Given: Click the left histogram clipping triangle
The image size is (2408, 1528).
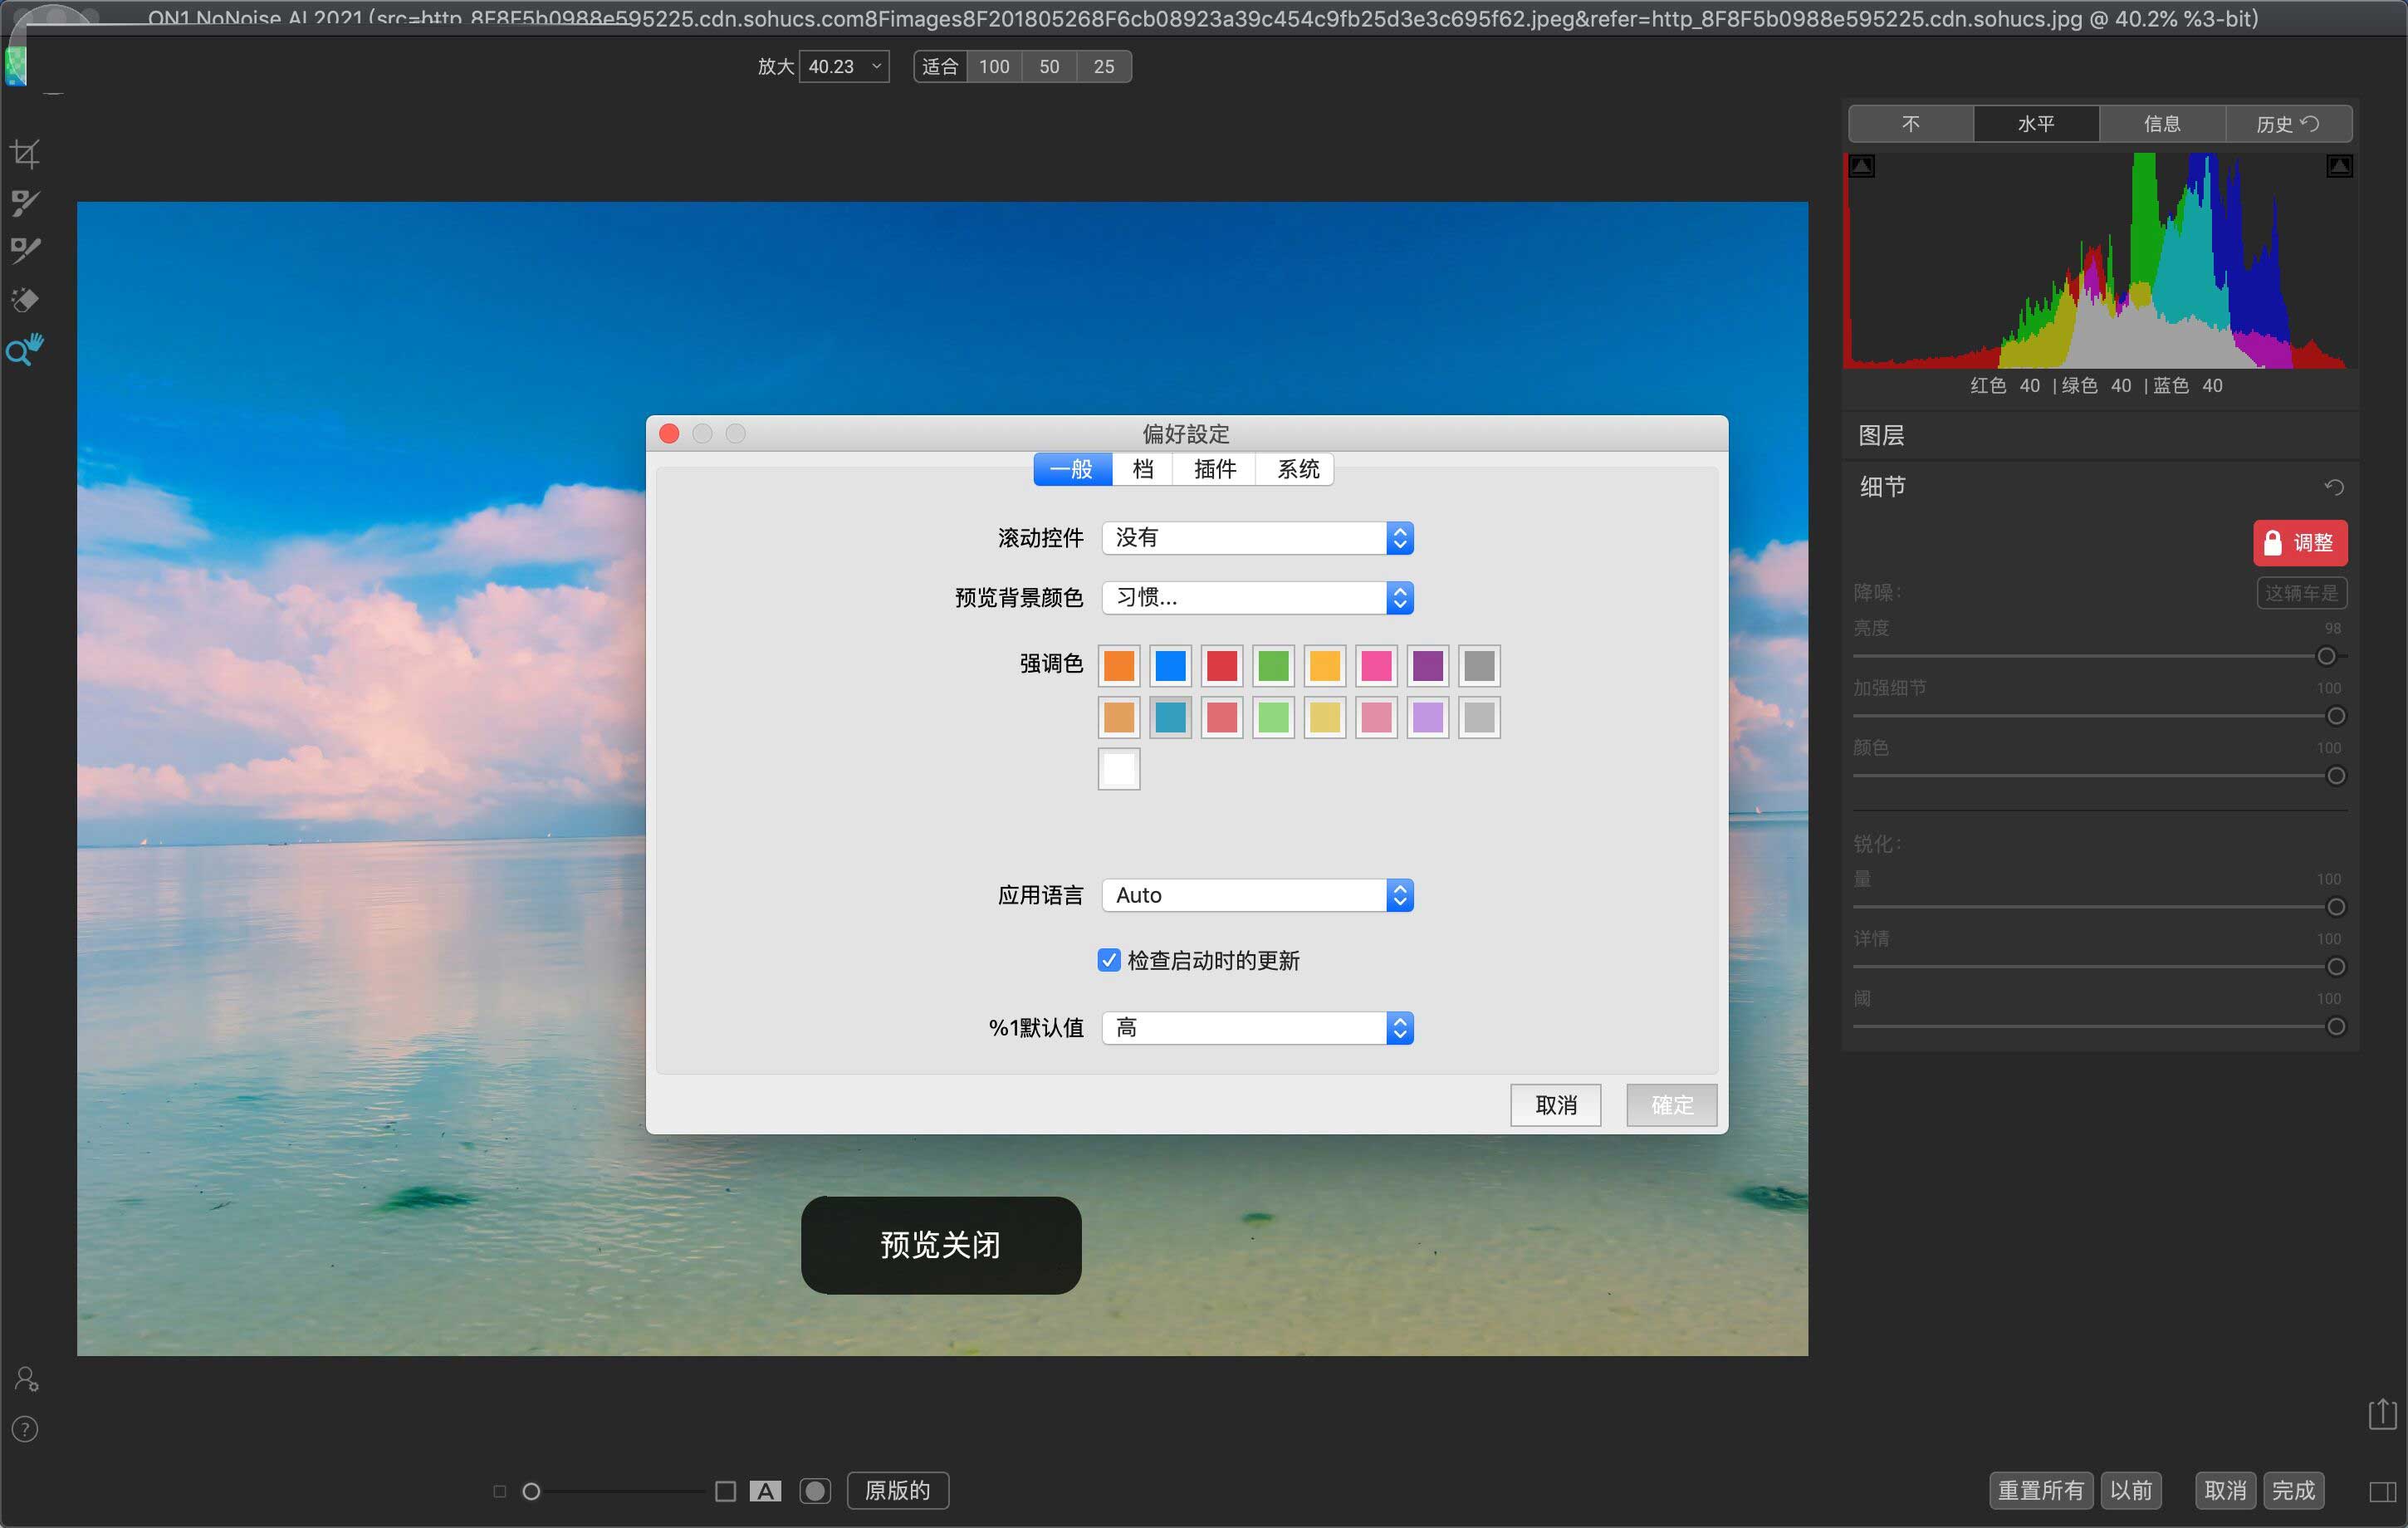Looking at the screenshot, I should pos(1862,166).
